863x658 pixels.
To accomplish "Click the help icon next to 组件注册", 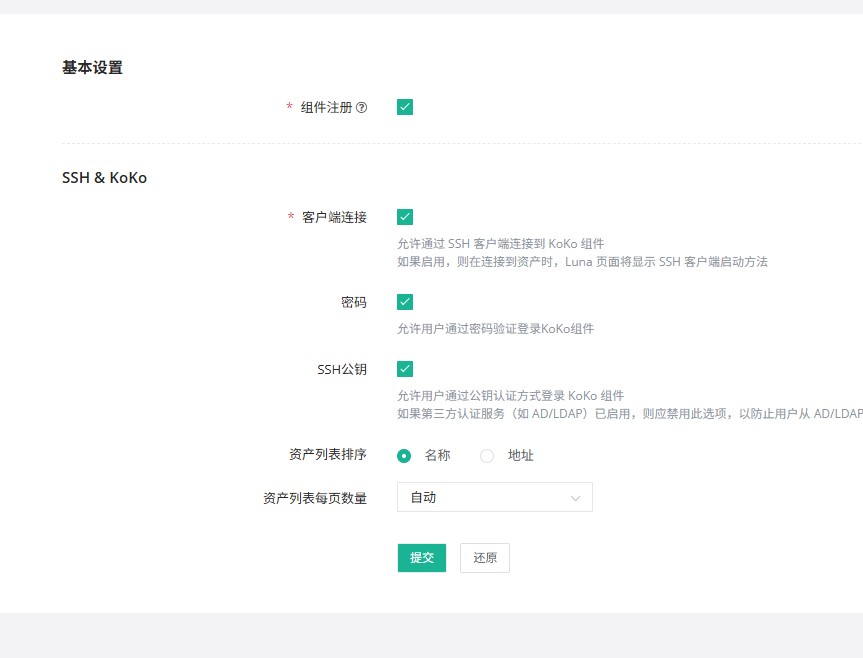I will pyautogui.click(x=362, y=107).
